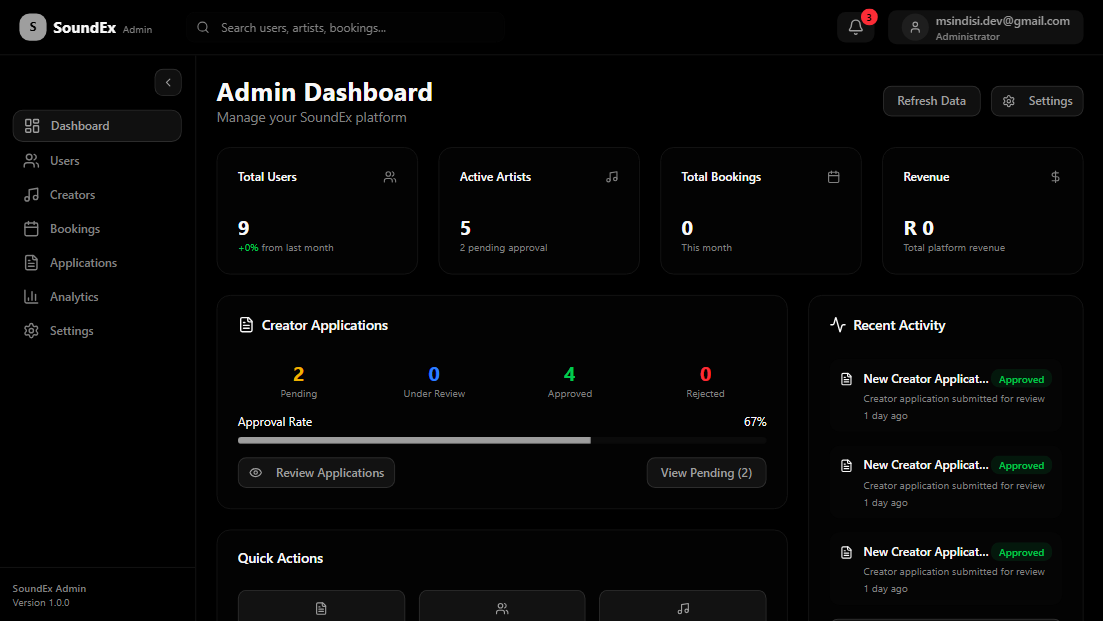Image resolution: width=1103 pixels, height=621 pixels.
Task: Open the Settings gear next to Settings label
Action: click(1008, 100)
